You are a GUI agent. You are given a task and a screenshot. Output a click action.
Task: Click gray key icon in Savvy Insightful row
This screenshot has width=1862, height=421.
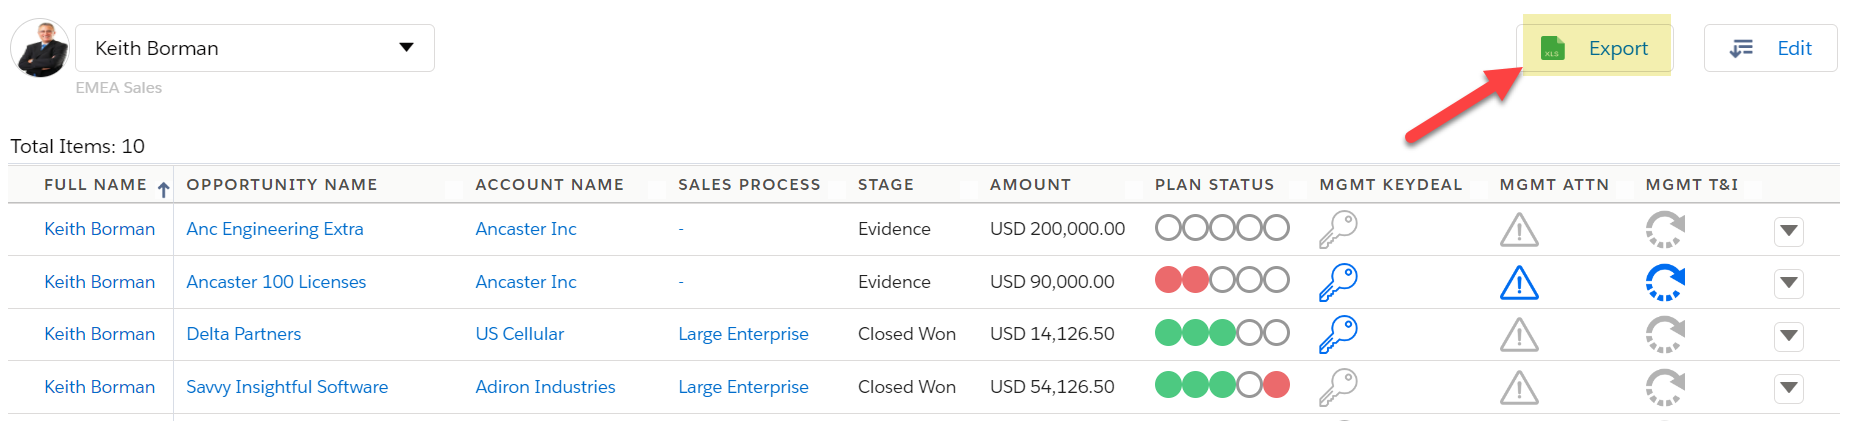[x=1338, y=387]
